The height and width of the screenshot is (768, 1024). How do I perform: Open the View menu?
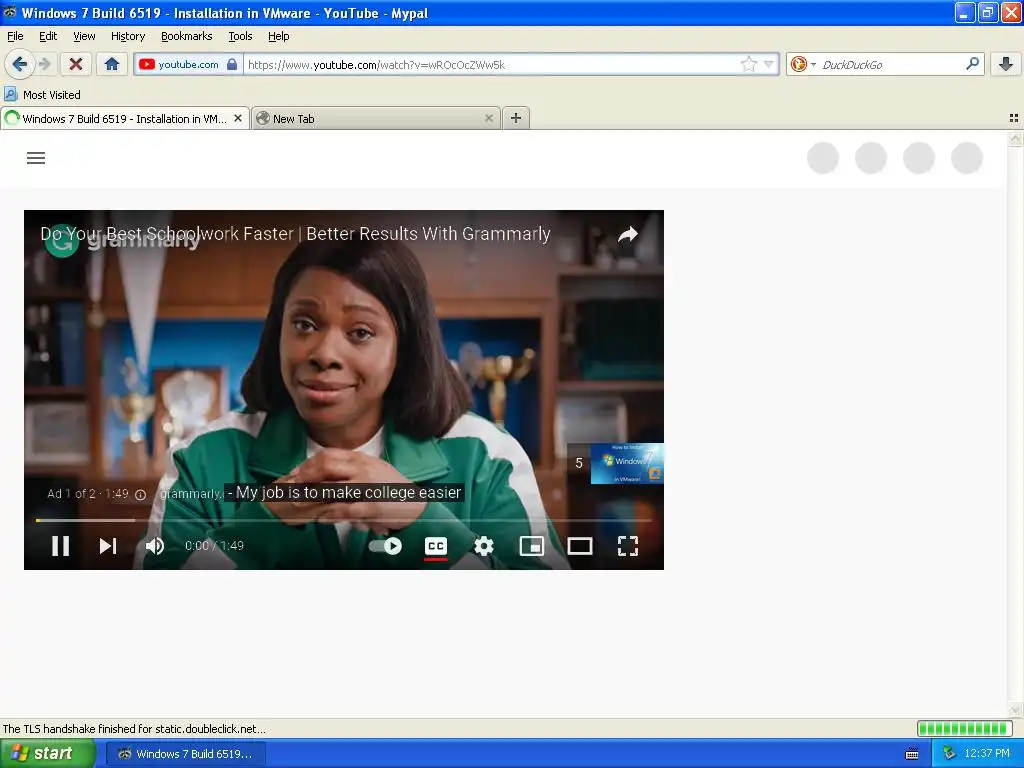(x=84, y=36)
